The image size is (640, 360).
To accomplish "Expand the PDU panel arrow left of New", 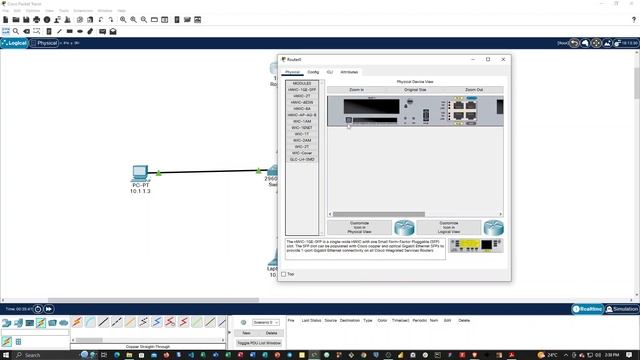I will tap(229, 333).
